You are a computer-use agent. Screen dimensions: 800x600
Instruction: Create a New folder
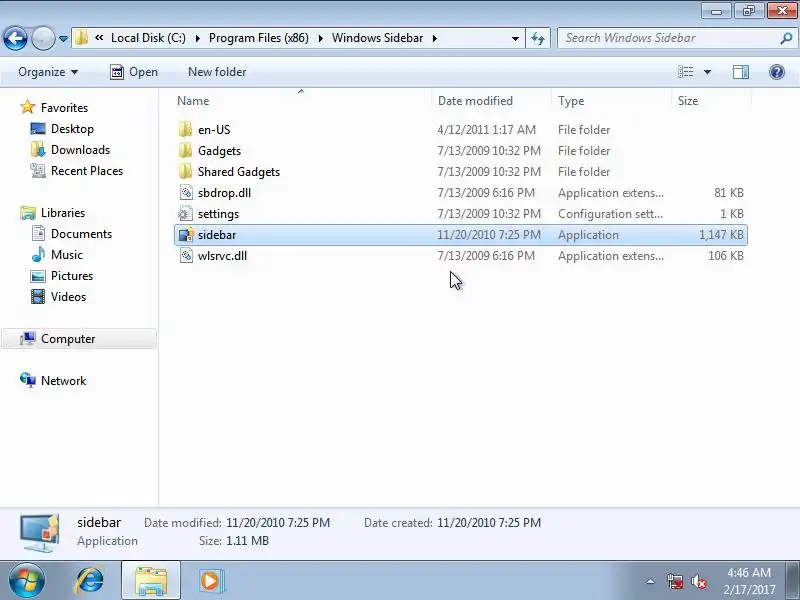[x=217, y=72]
